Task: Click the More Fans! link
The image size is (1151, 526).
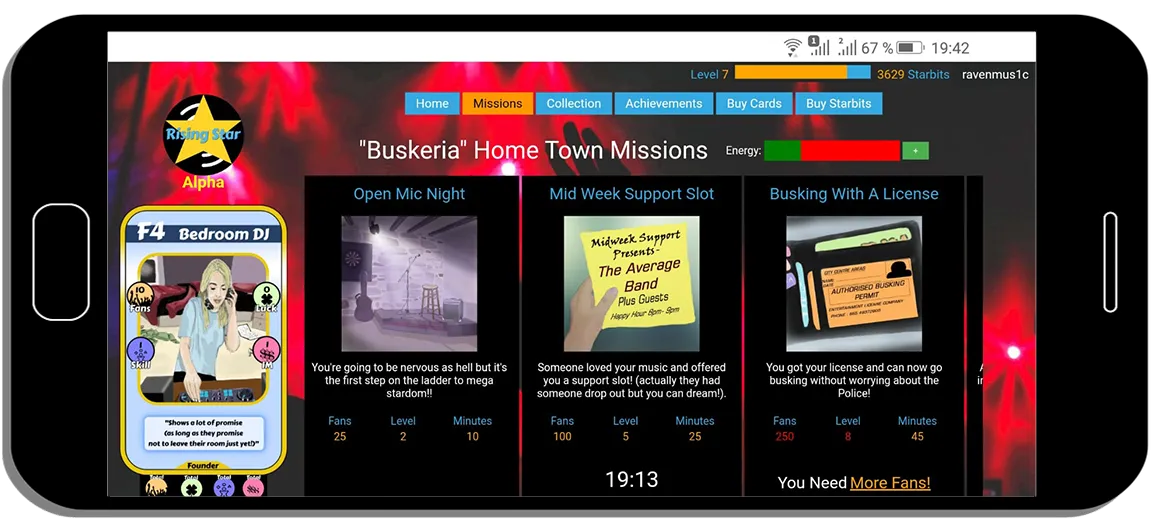Action: (890, 483)
